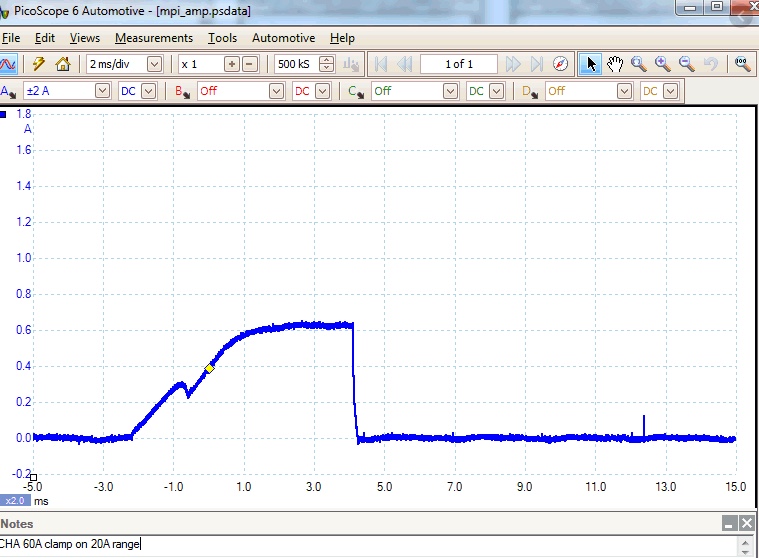Click the x 1 zoom factor field

(x=200, y=64)
